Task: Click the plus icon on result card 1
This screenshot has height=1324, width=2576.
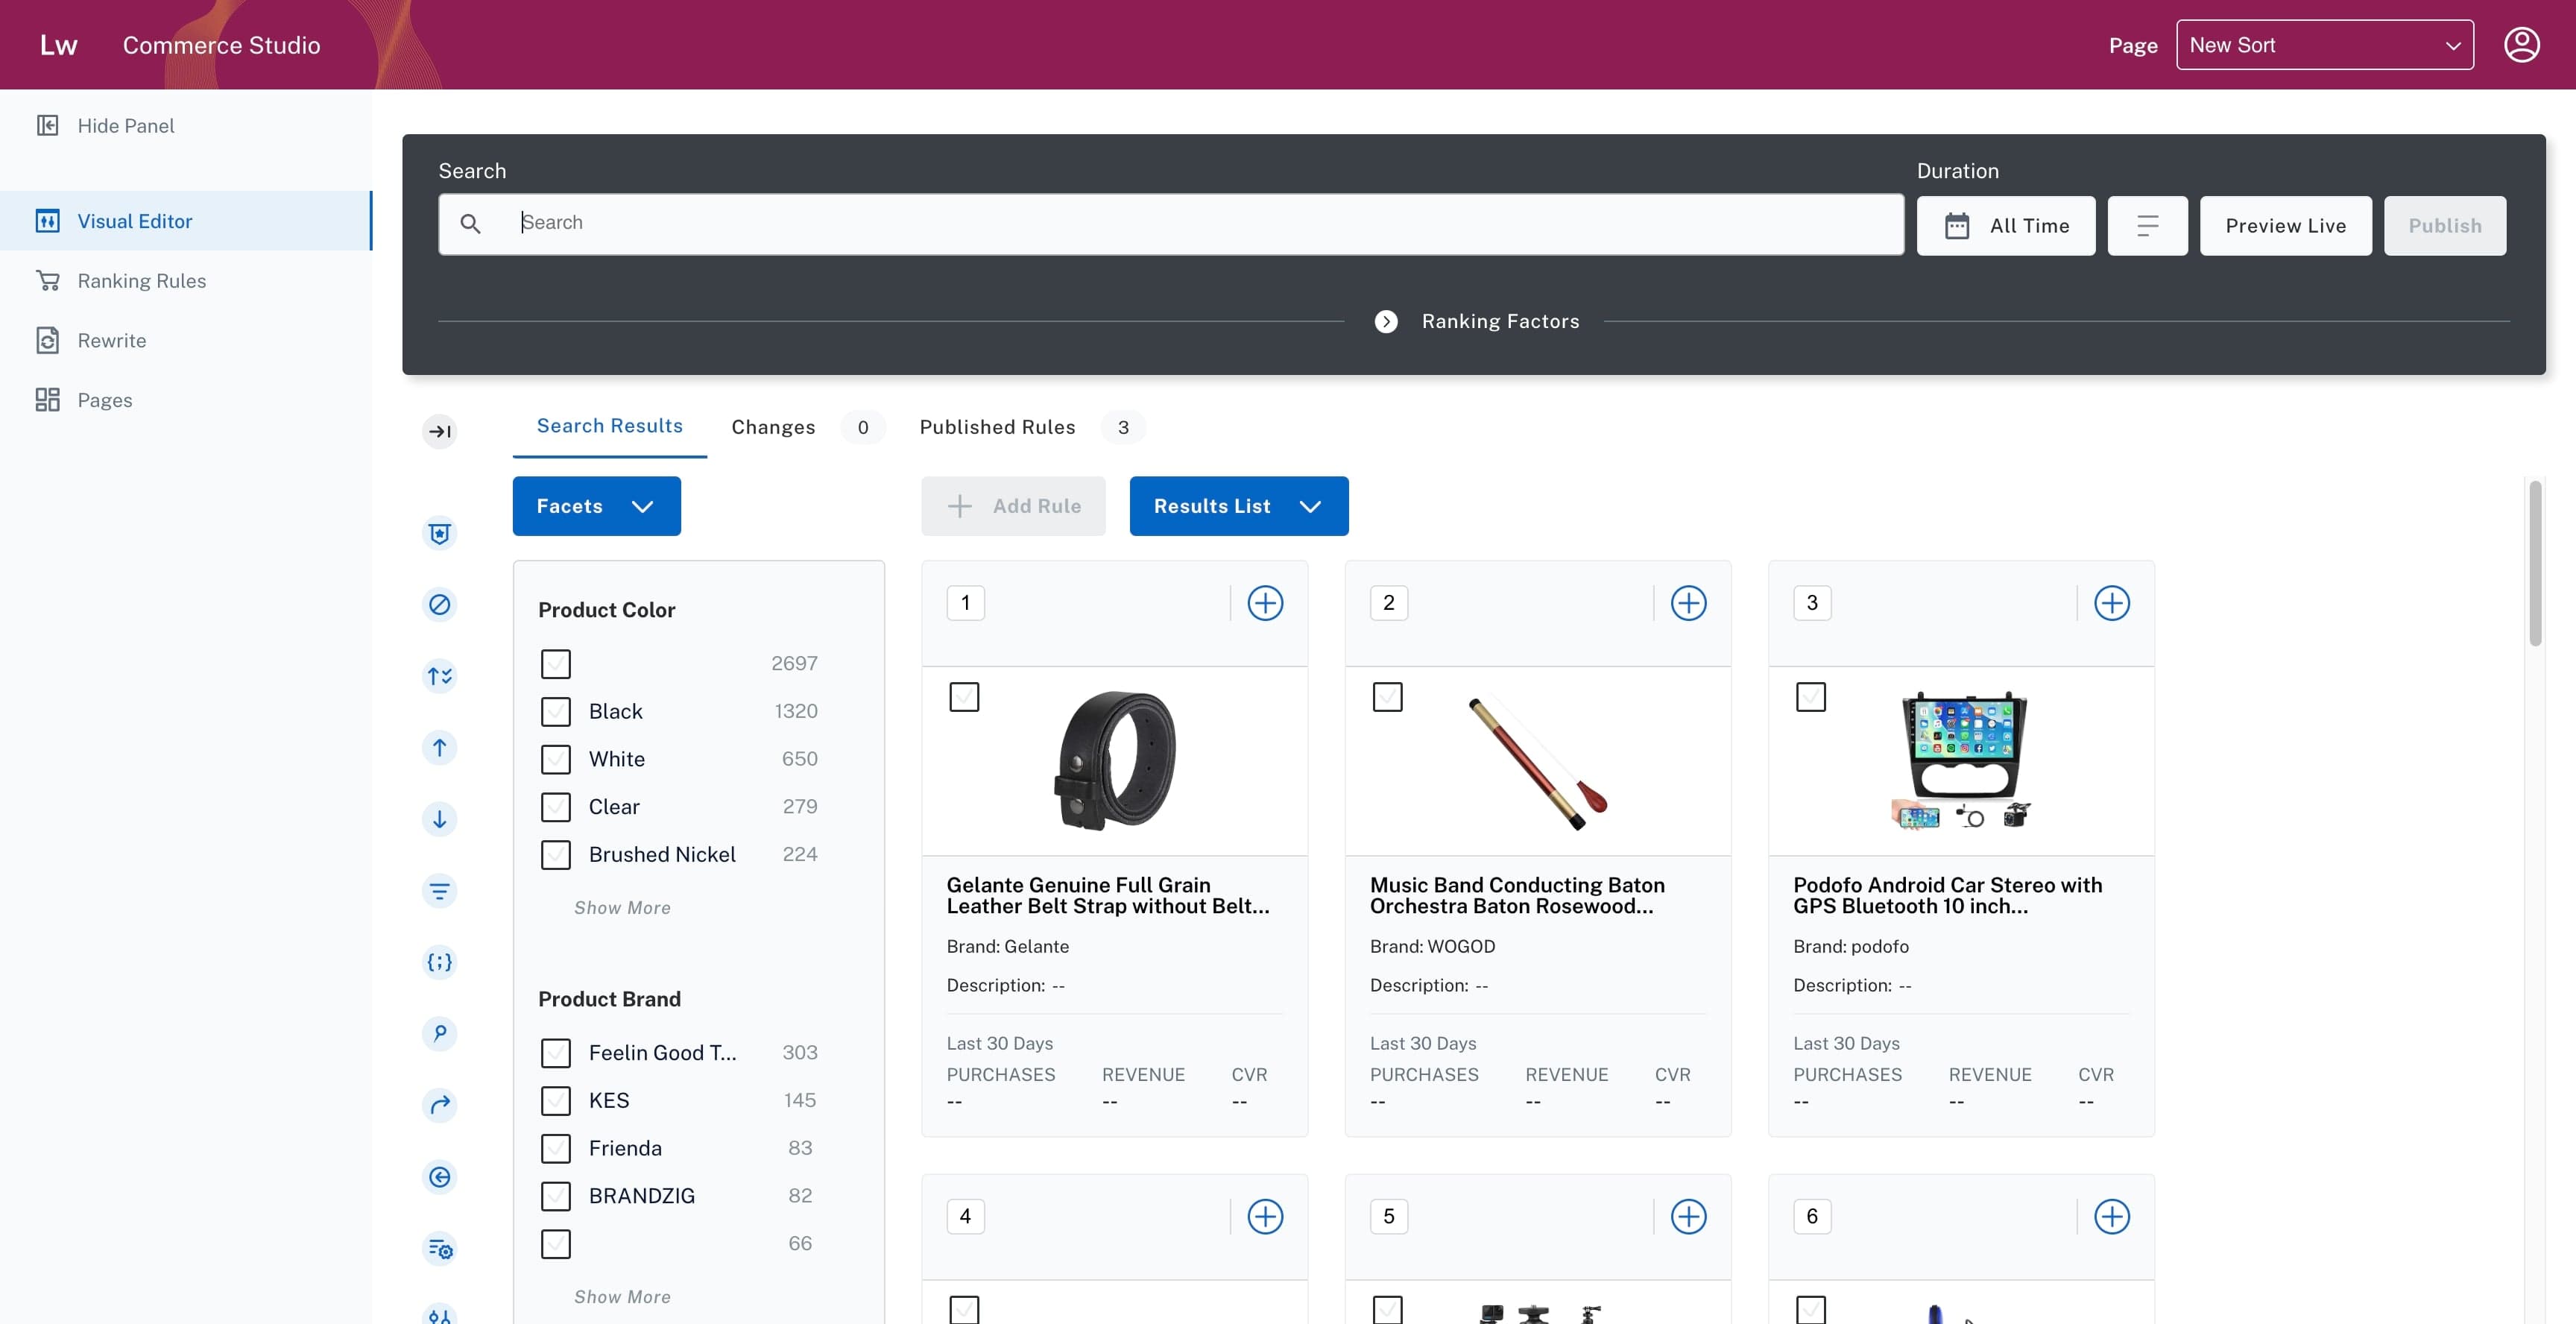Action: (x=1265, y=603)
